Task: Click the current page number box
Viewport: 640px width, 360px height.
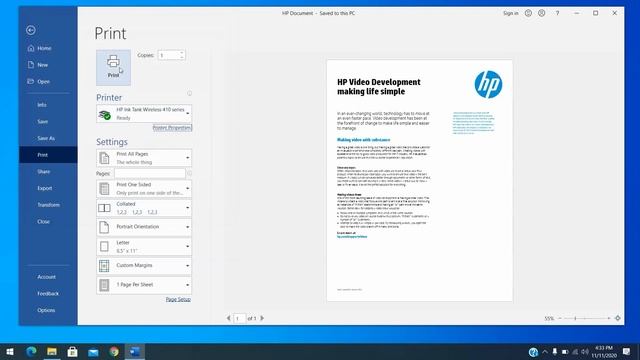Action: pos(240,318)
